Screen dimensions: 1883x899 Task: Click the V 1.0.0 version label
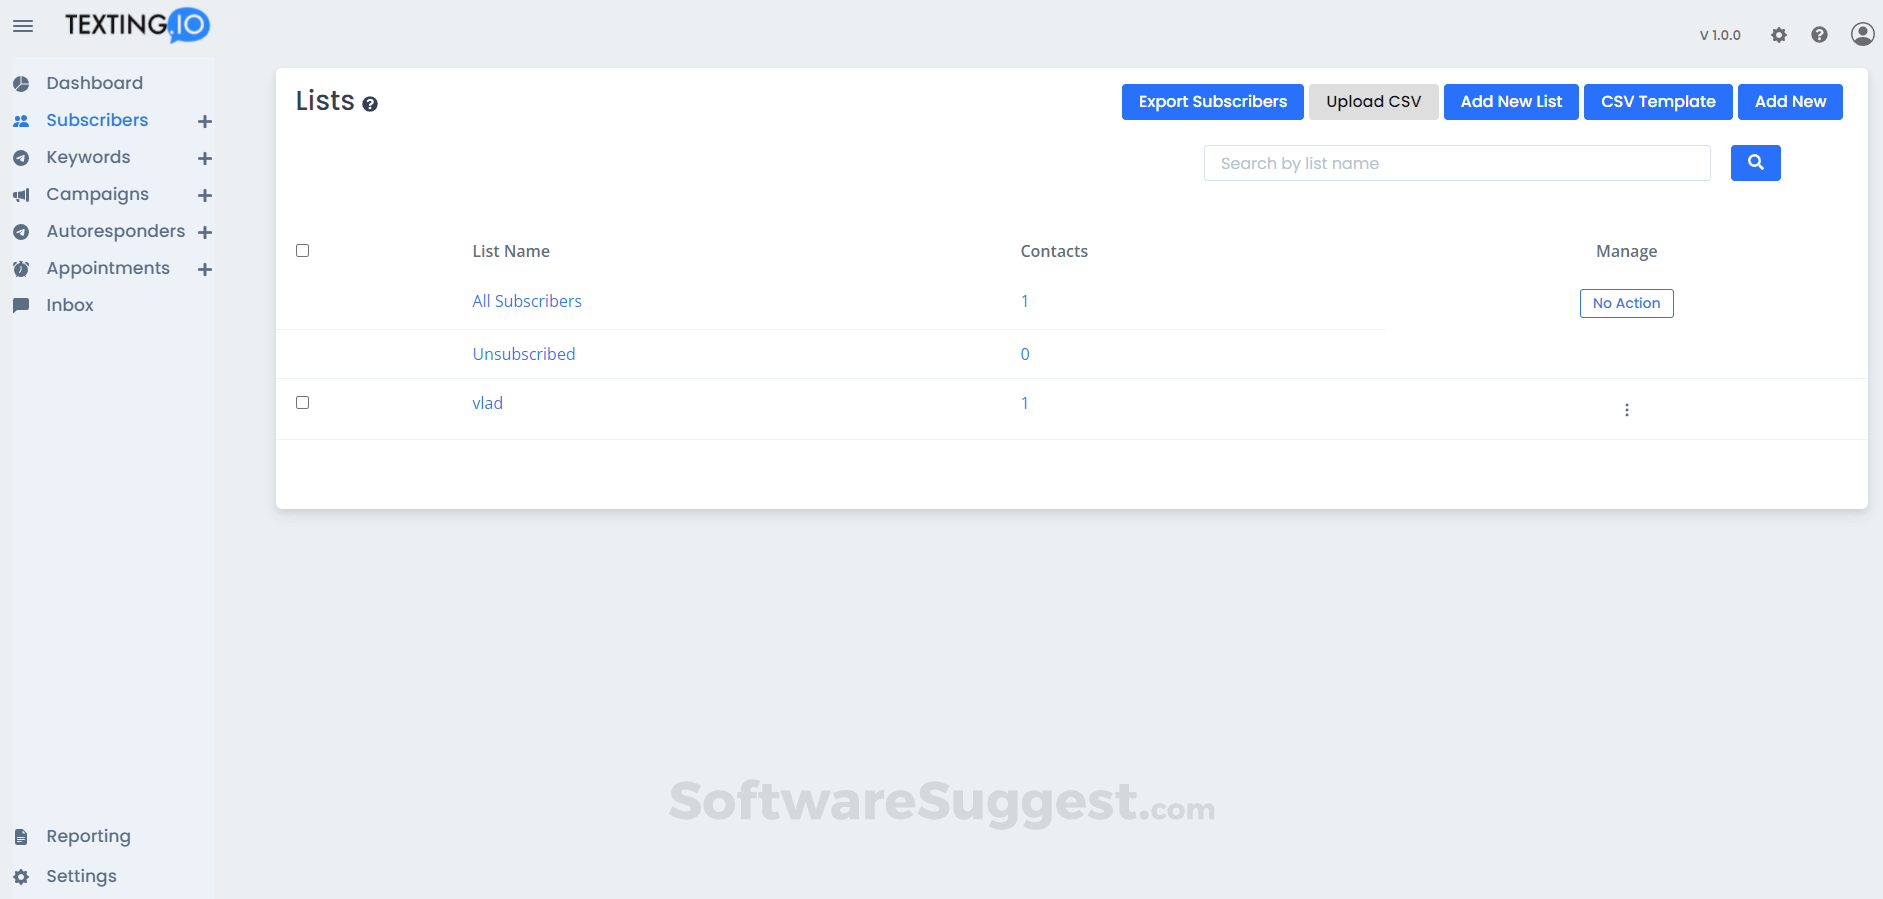[1720, 35]
